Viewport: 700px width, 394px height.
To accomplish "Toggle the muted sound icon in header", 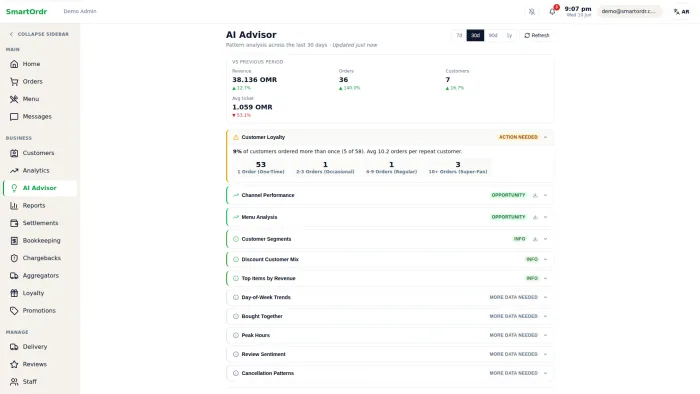I will click(532, 12).
